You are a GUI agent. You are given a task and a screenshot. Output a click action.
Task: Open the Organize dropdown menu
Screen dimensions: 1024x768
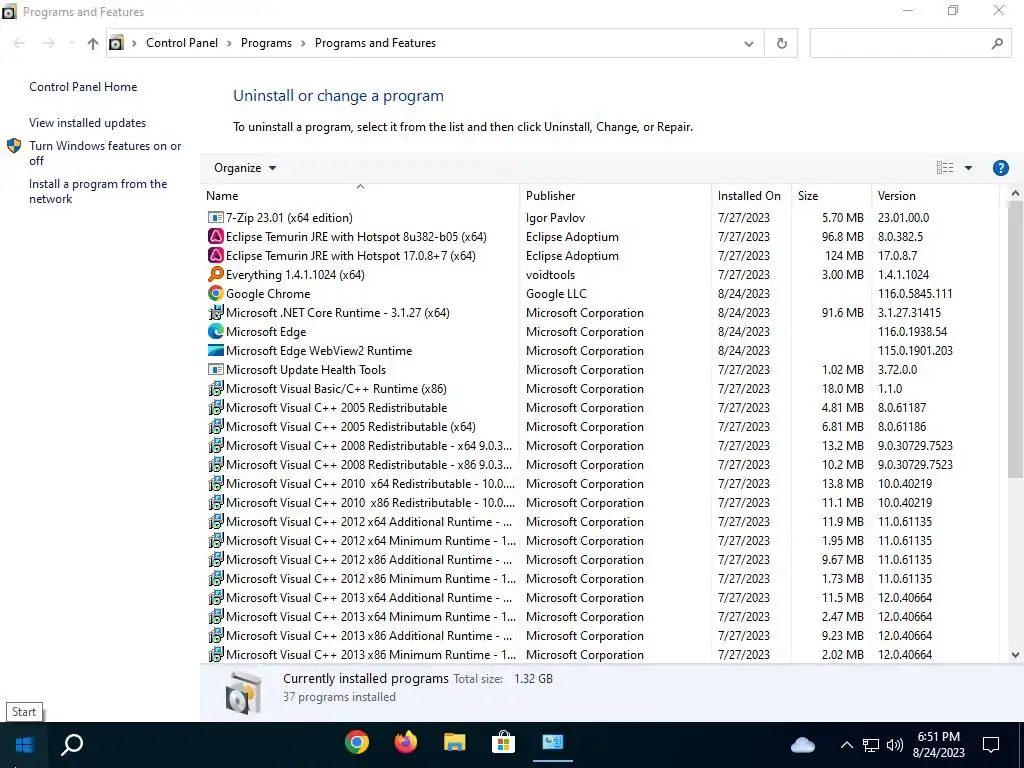245,168
